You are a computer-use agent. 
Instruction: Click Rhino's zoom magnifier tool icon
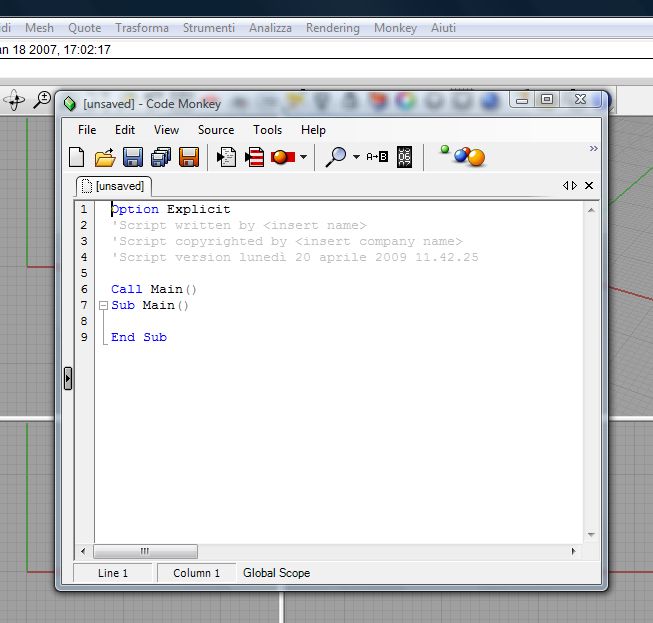[x=42, y=100]
